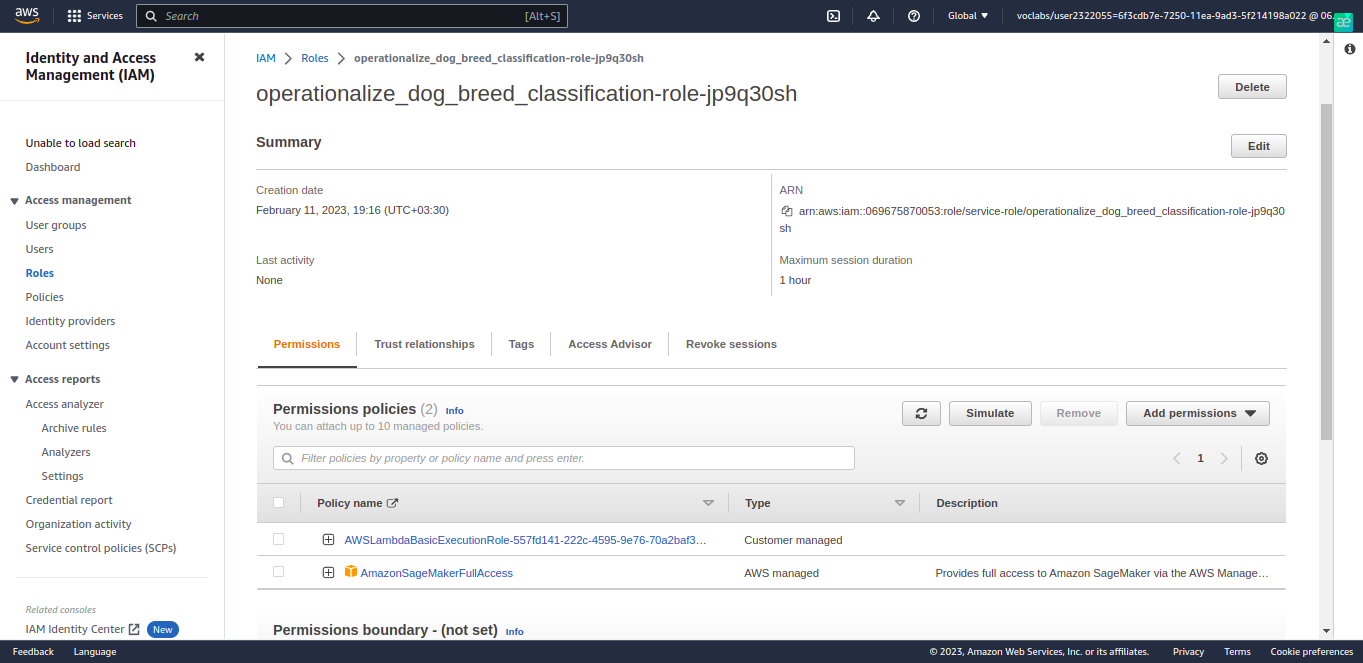Click Language in the footer
The height and width of the screenshot is (663, 1363).
pos(95,652)
